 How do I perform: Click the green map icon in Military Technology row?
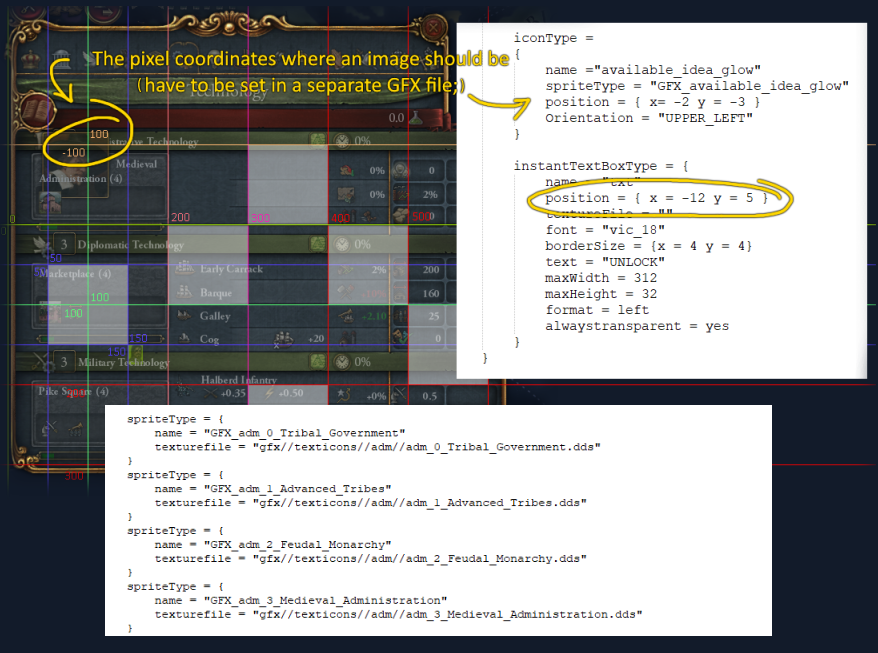click(x=318, y=362)
